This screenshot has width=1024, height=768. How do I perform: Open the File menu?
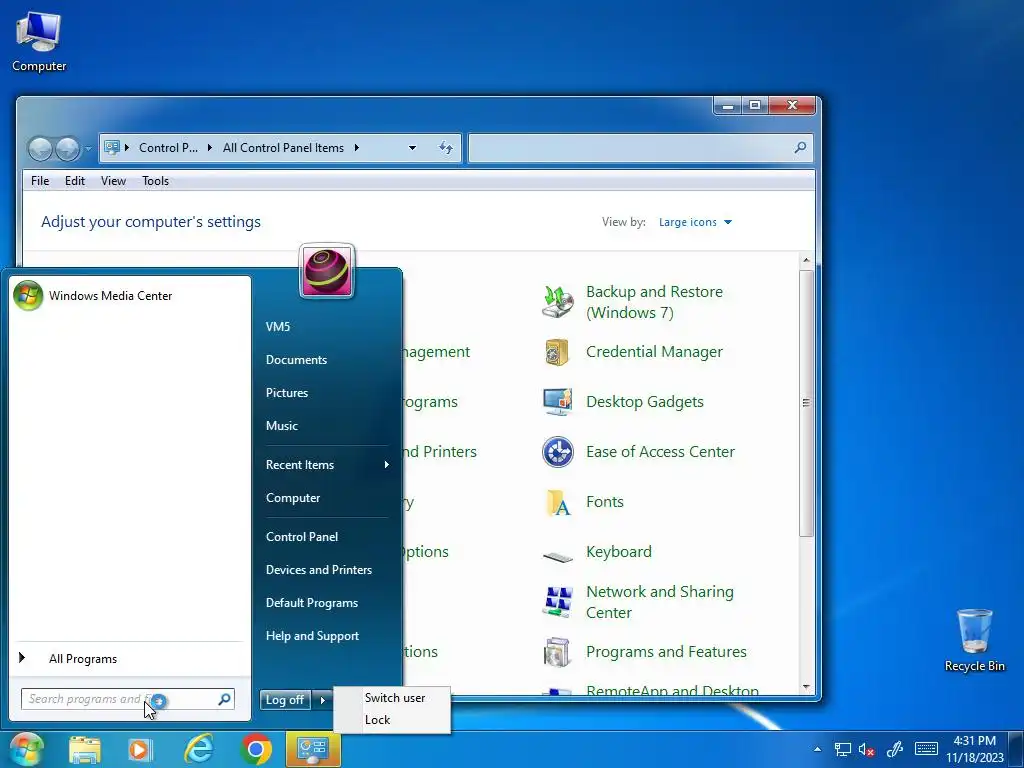click(x=40, y=181)
